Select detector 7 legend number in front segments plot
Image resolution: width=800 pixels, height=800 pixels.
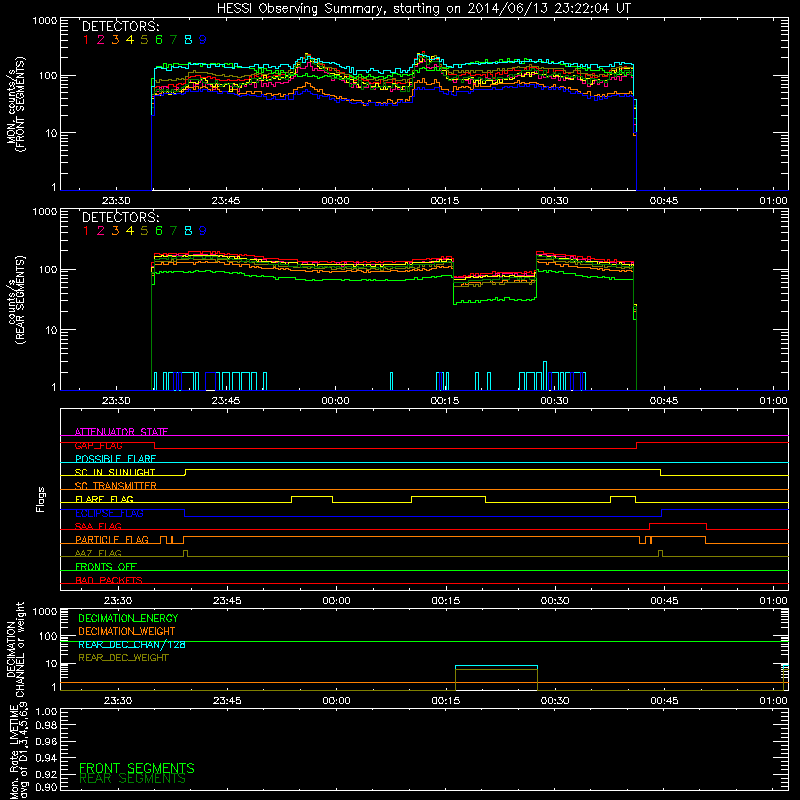point(173,40)
